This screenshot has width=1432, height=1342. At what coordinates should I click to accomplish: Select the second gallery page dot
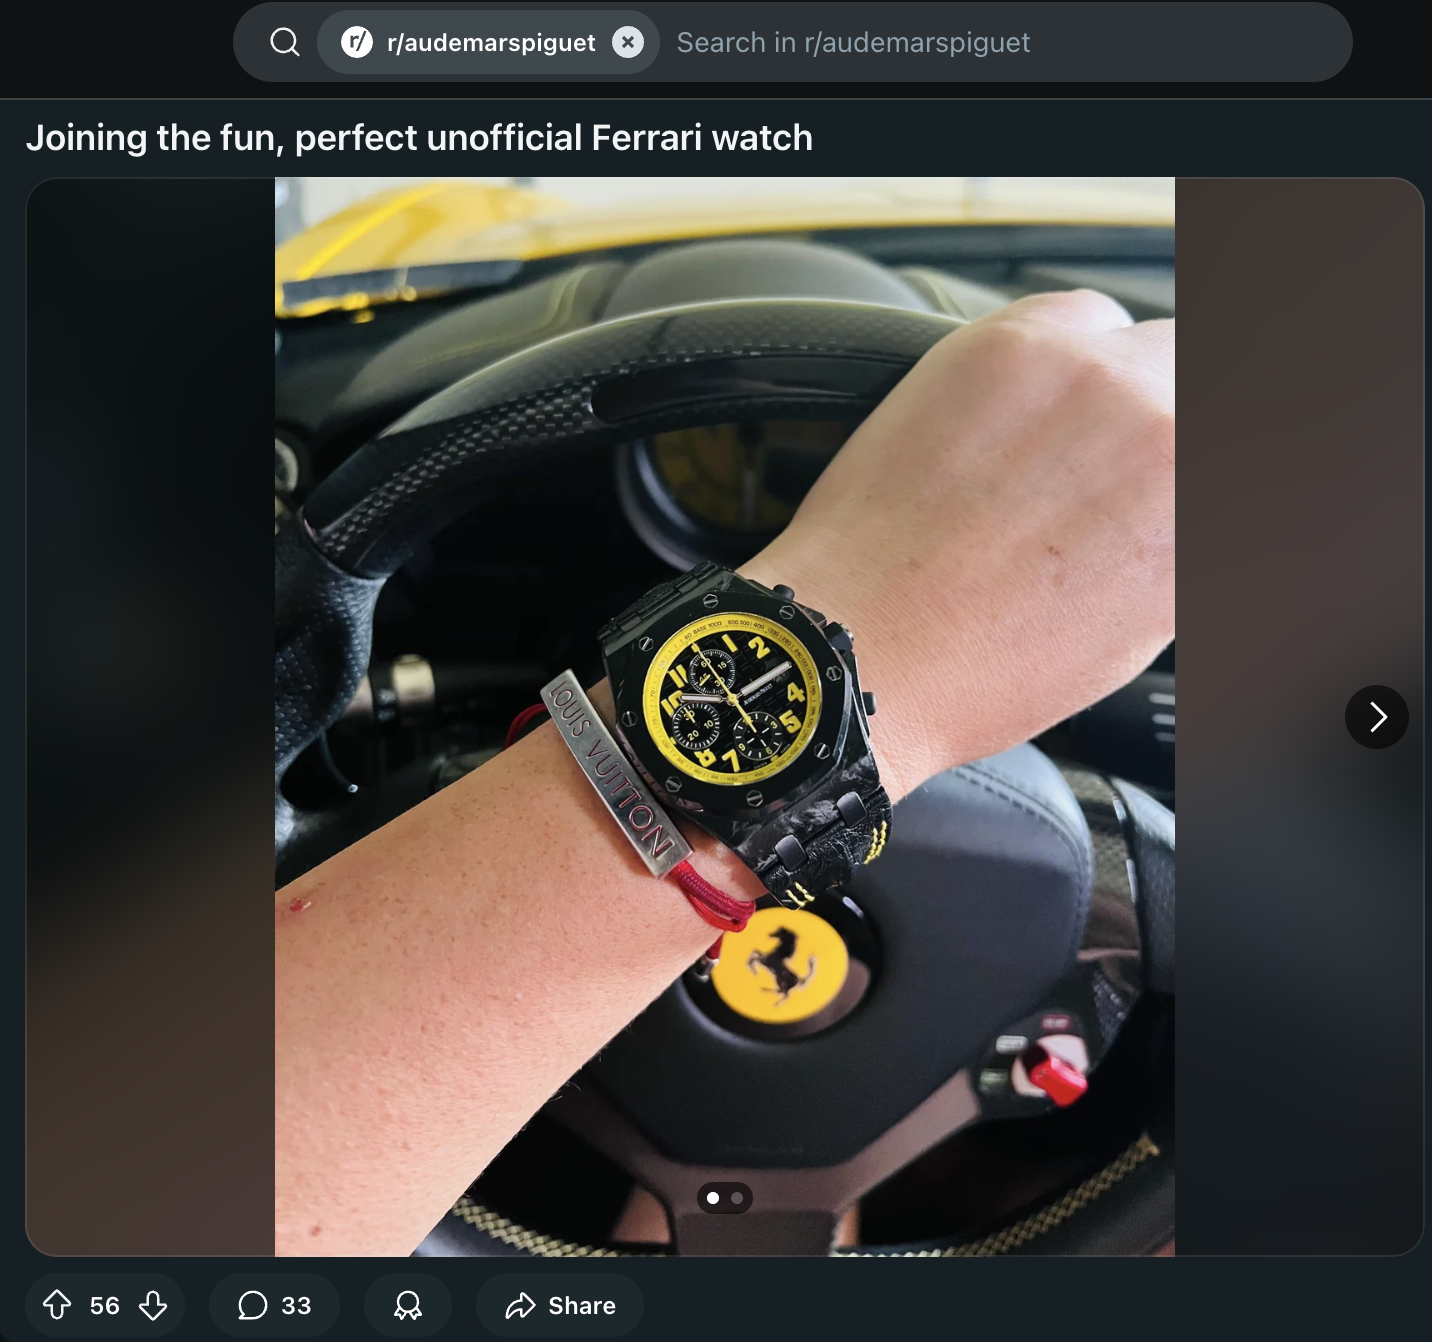737,1198
